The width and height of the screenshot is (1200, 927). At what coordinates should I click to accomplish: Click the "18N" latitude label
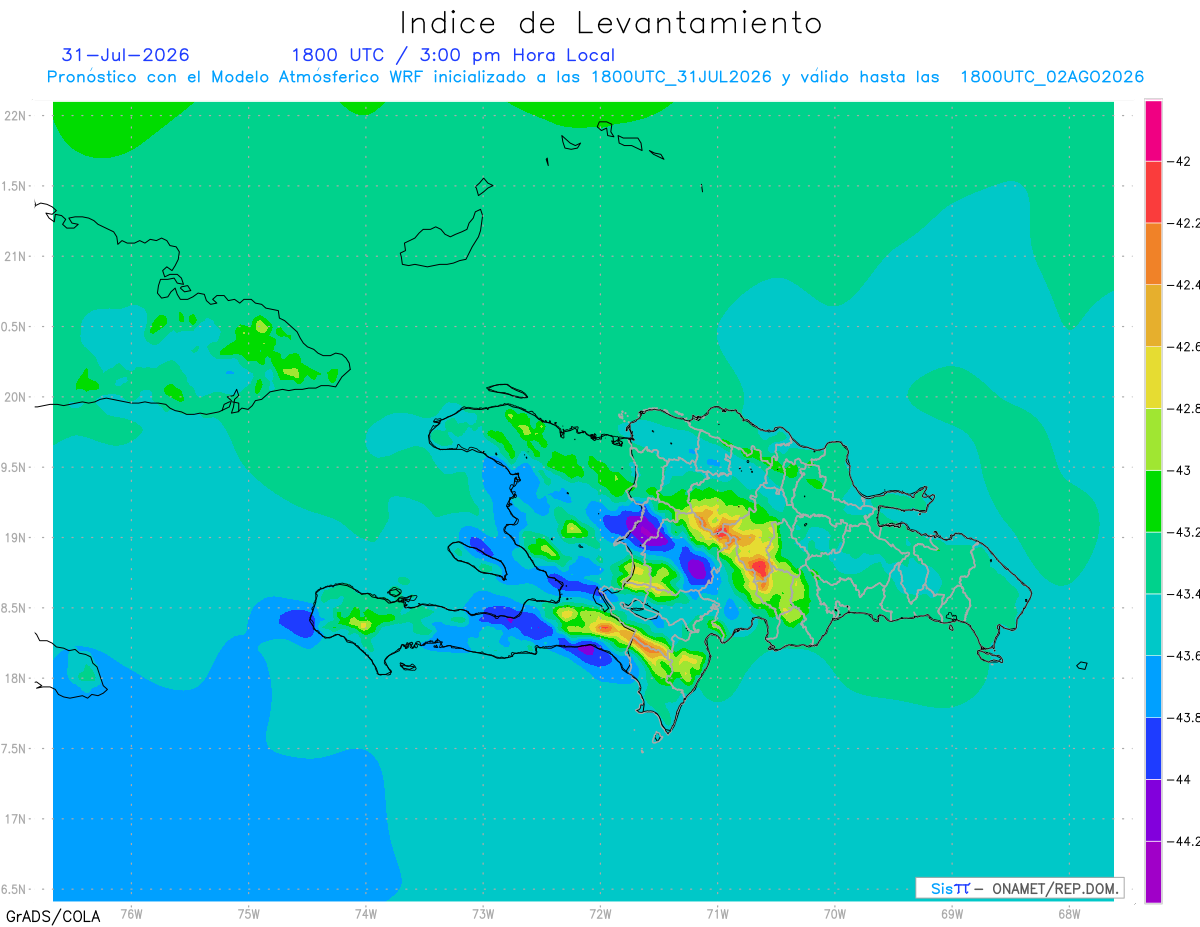tap(17, 678)
